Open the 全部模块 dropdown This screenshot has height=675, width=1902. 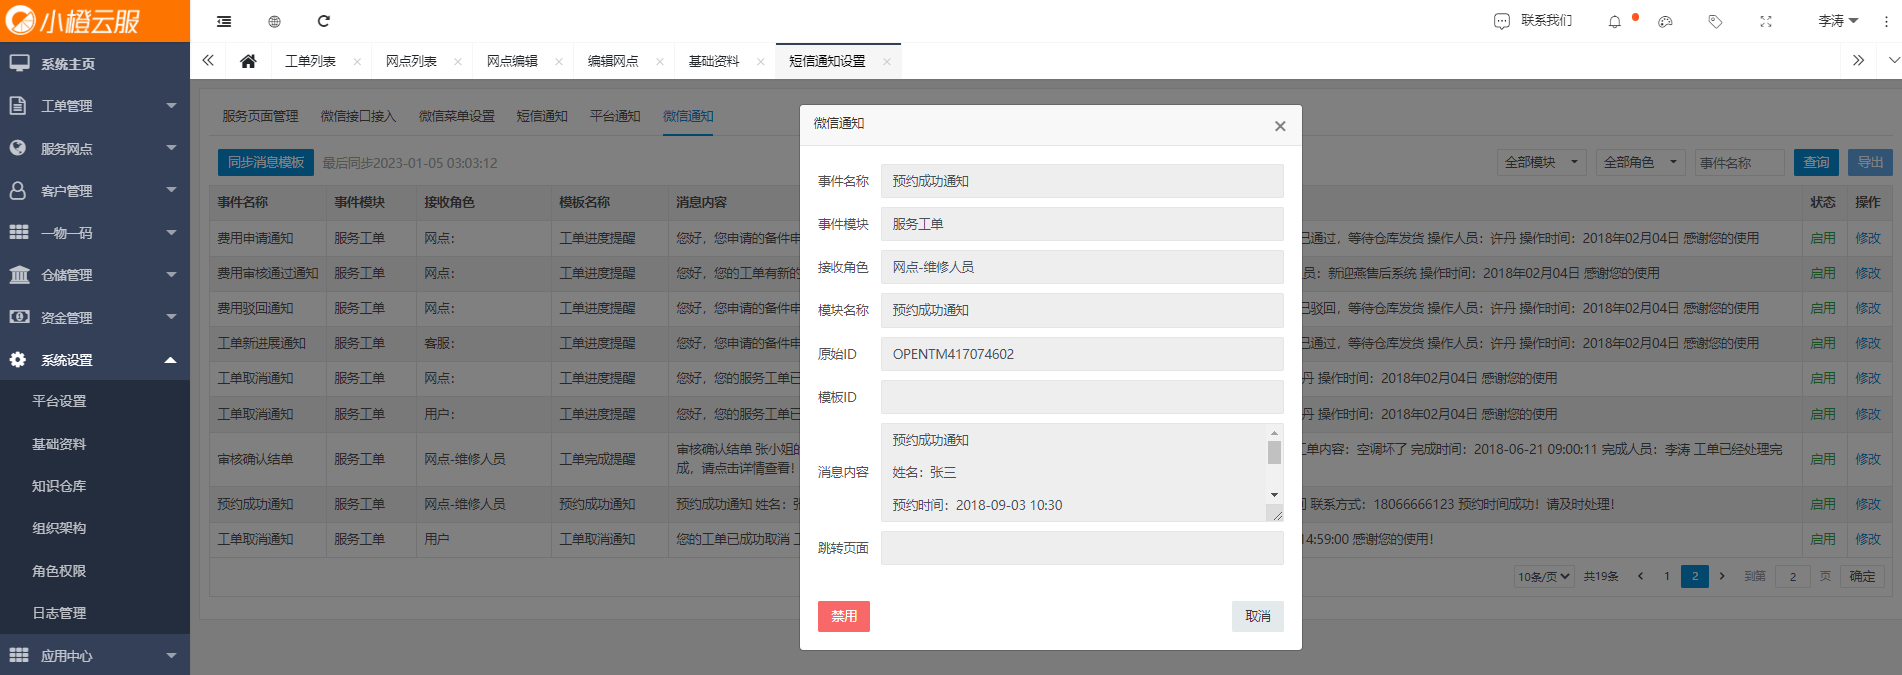coord(1541,162)
